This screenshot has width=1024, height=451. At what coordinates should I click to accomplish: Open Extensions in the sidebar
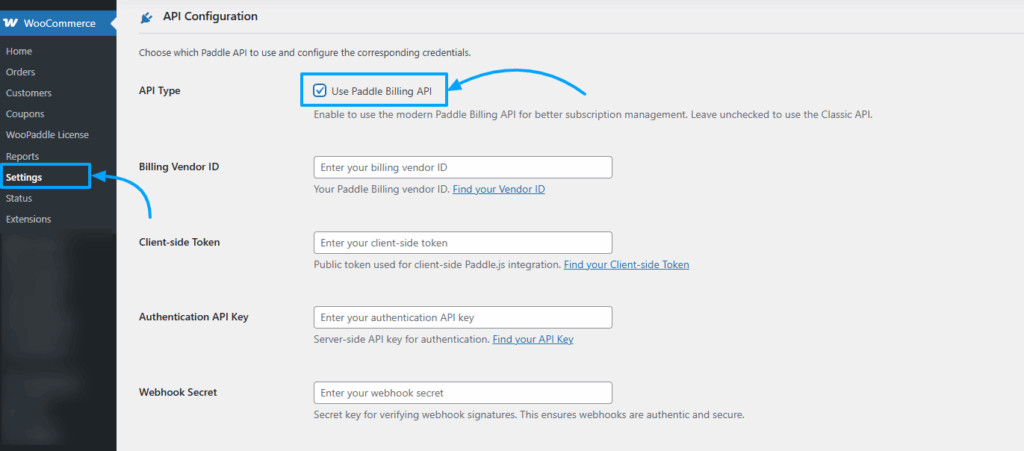pyautogui.click(x=29, y=219)
